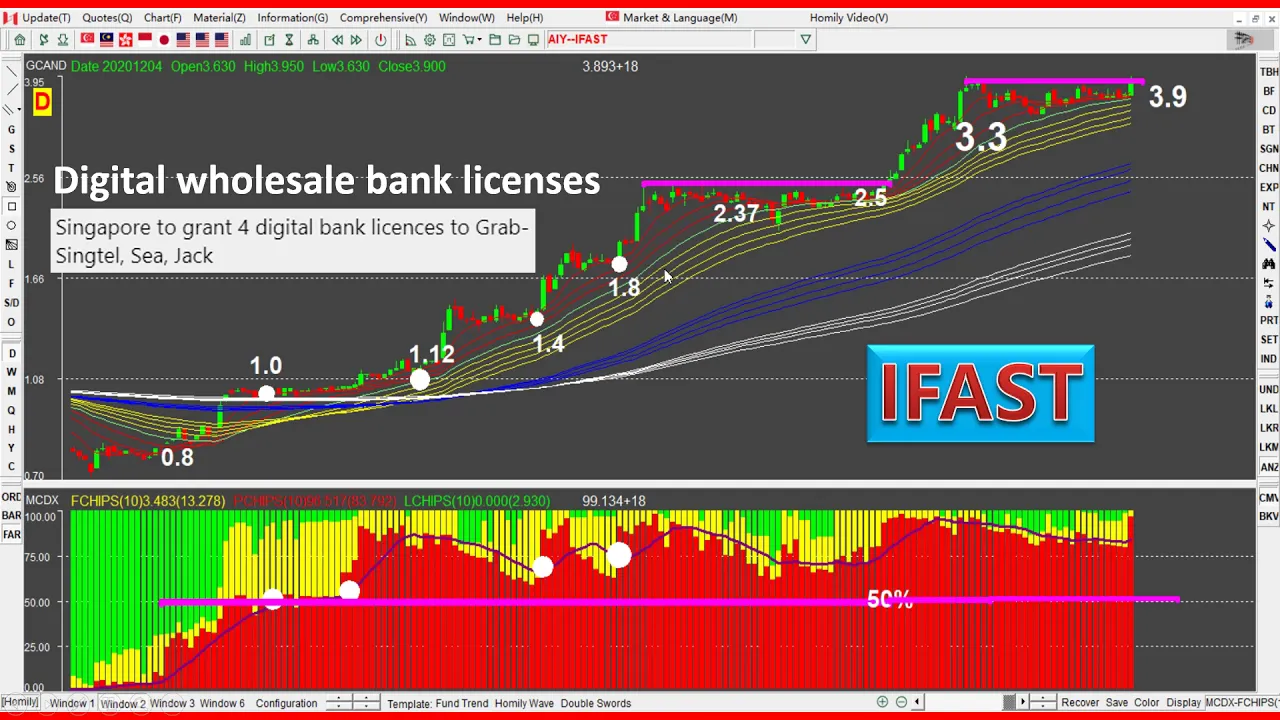
Task: Open the gear settings icon in toolbar
Action: [x=430, y=40]
